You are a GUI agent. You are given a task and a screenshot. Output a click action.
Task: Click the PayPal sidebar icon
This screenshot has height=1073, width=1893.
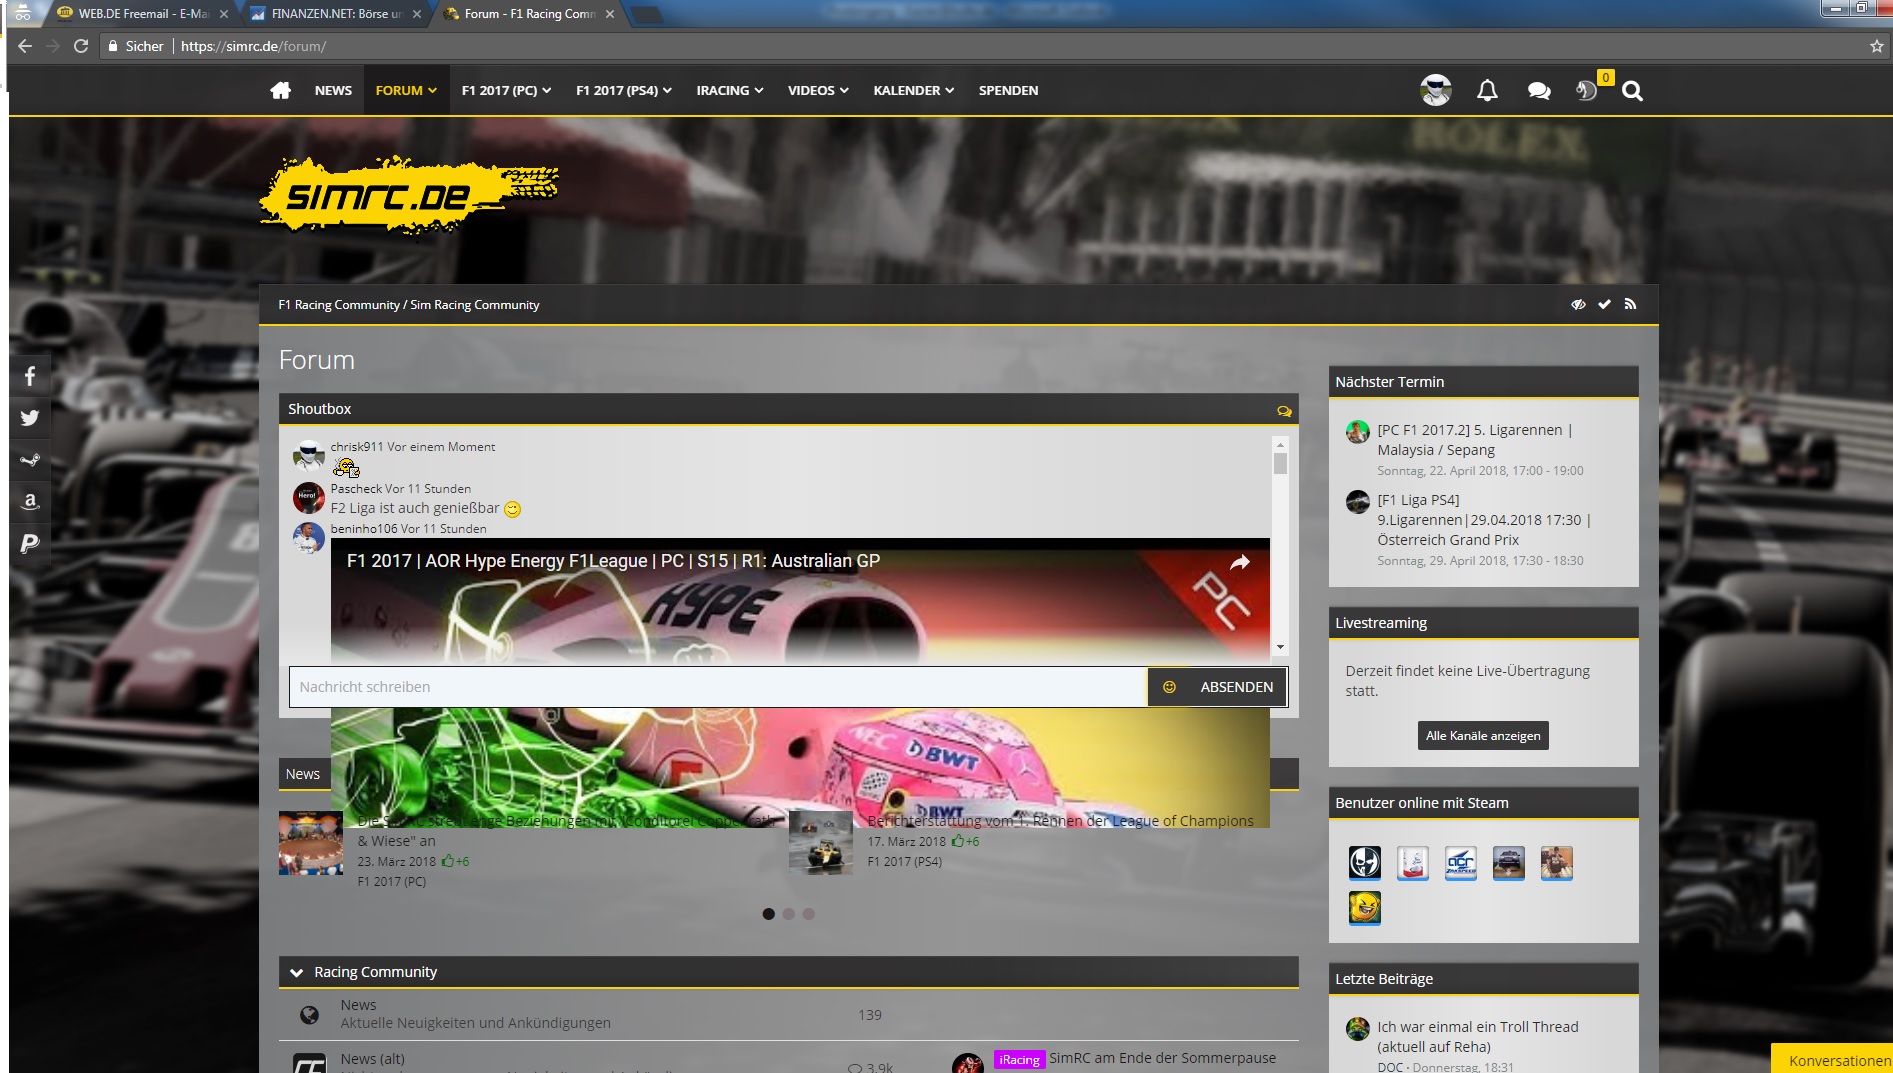pos(30,543)
